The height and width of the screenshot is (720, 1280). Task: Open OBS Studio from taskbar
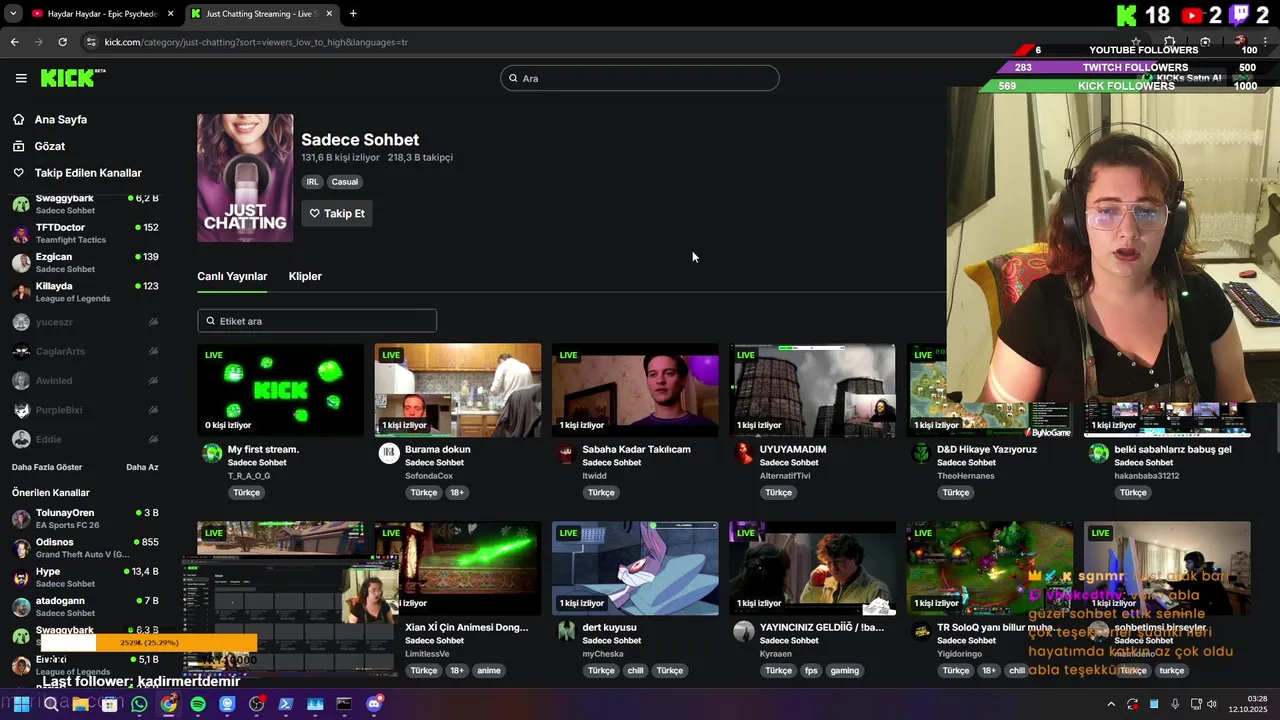point(257,704)
